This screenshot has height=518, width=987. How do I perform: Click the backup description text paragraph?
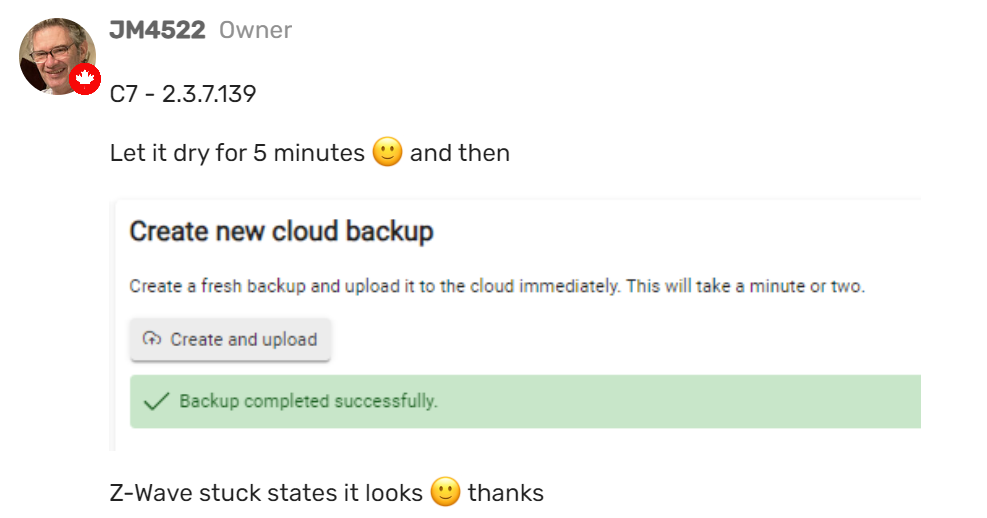tap(497, 286)
